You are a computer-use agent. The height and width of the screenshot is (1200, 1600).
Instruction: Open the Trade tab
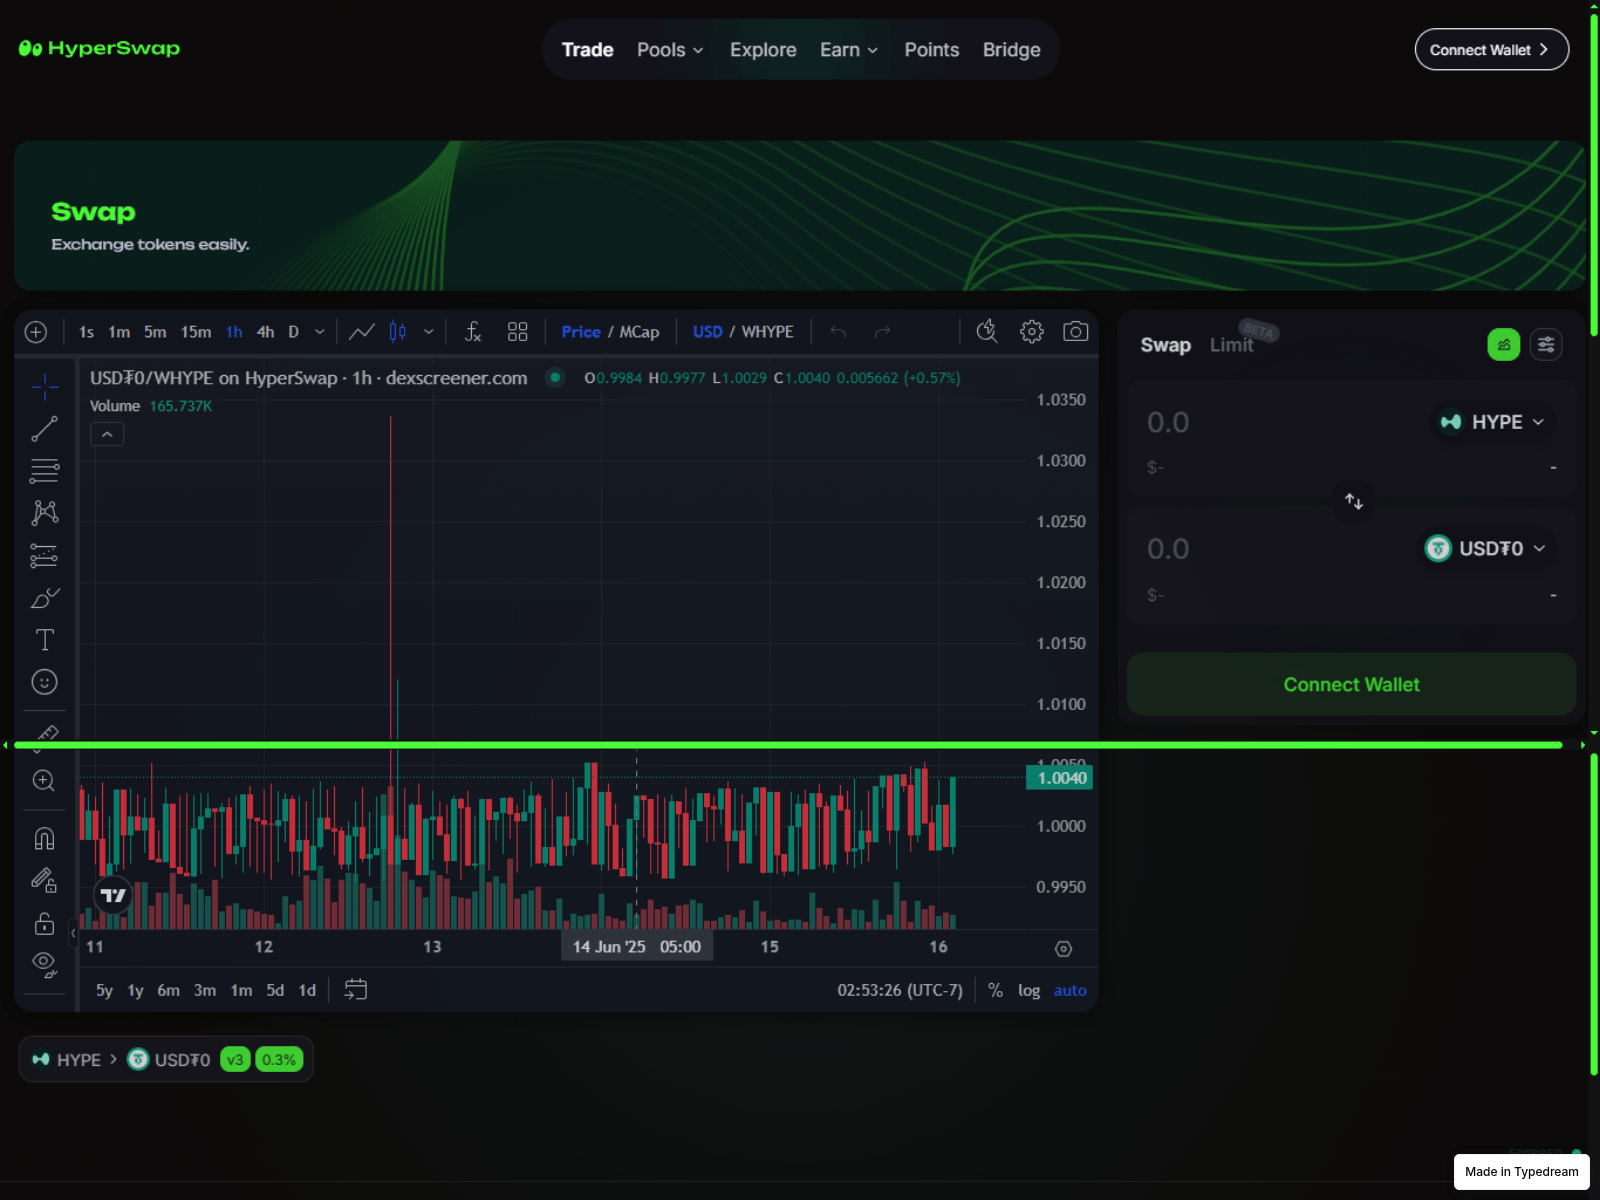(x=587, y=50)
